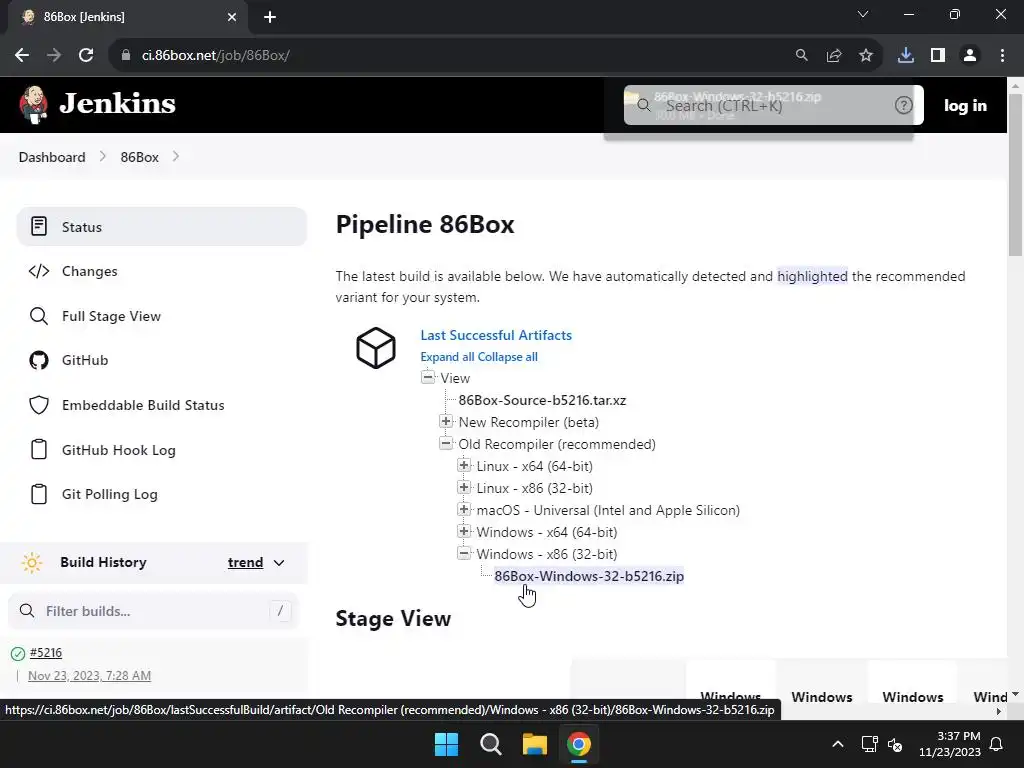Open a new browser tab
The width and height of the screenshot is (1024, 768).
(270, 17)
